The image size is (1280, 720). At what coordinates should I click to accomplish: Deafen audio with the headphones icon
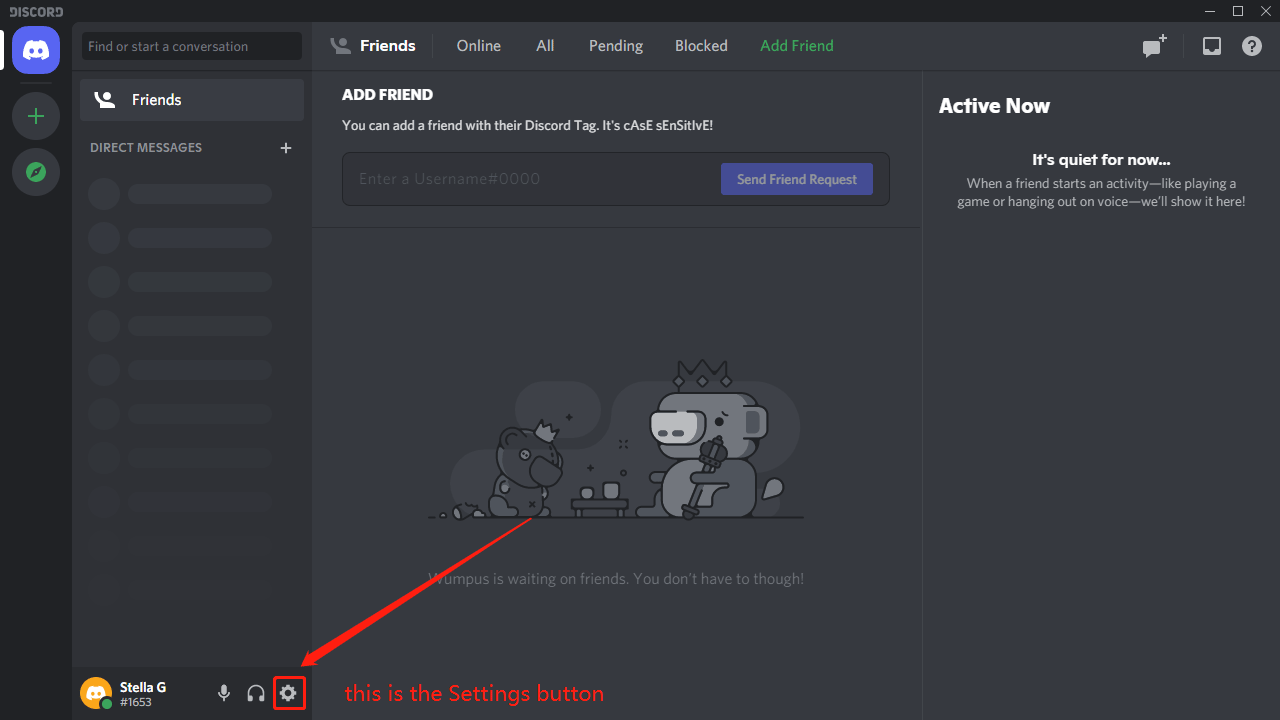(256, 693)
